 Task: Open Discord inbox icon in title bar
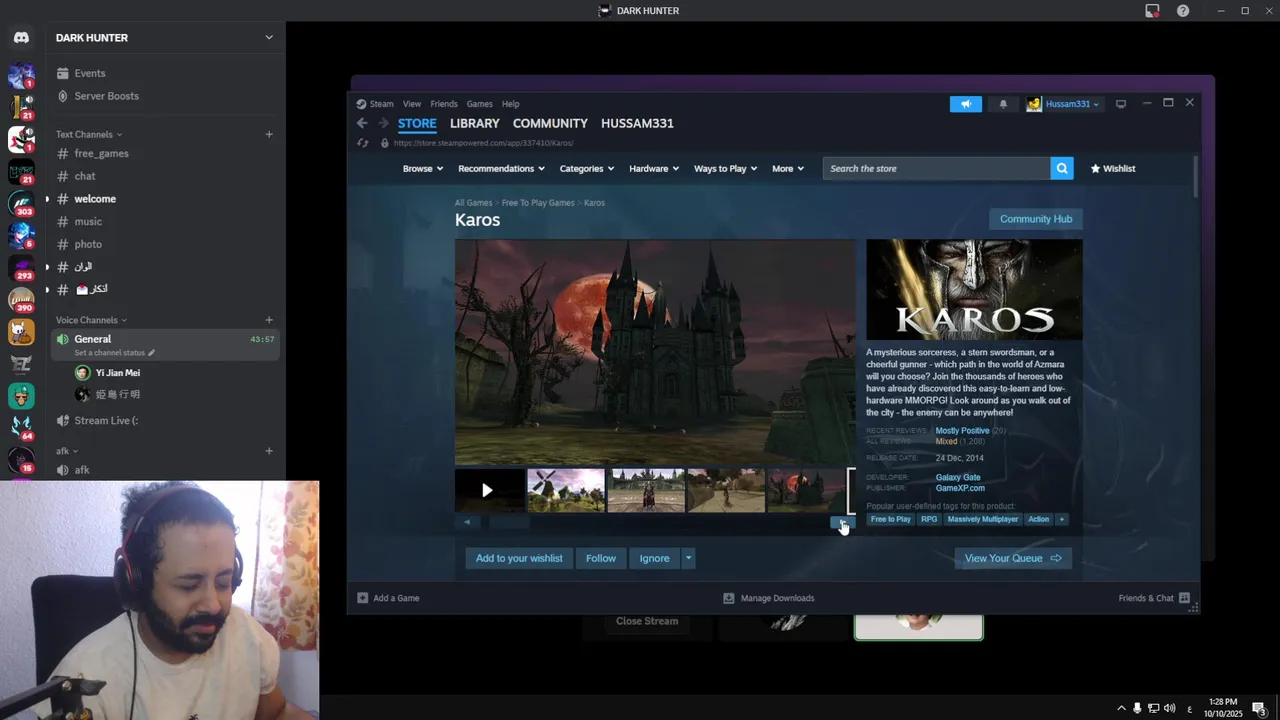tap(1152, 11)
